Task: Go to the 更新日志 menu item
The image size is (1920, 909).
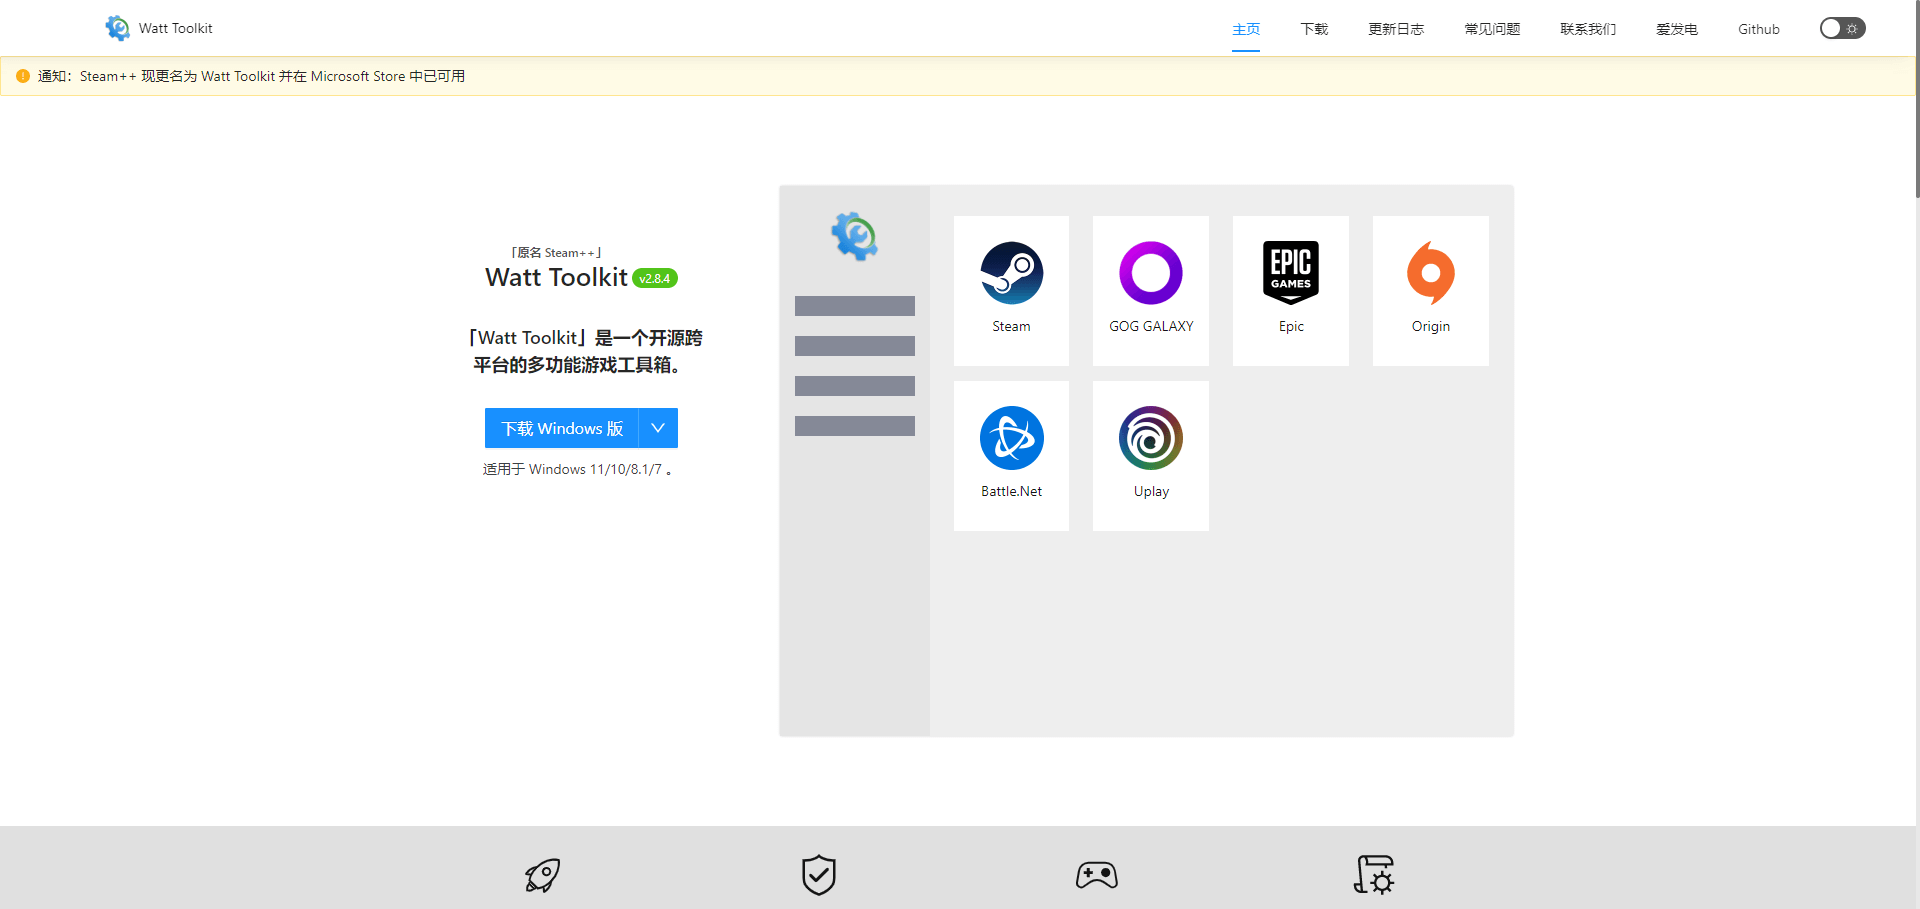Action: (x=1396, y=29)
